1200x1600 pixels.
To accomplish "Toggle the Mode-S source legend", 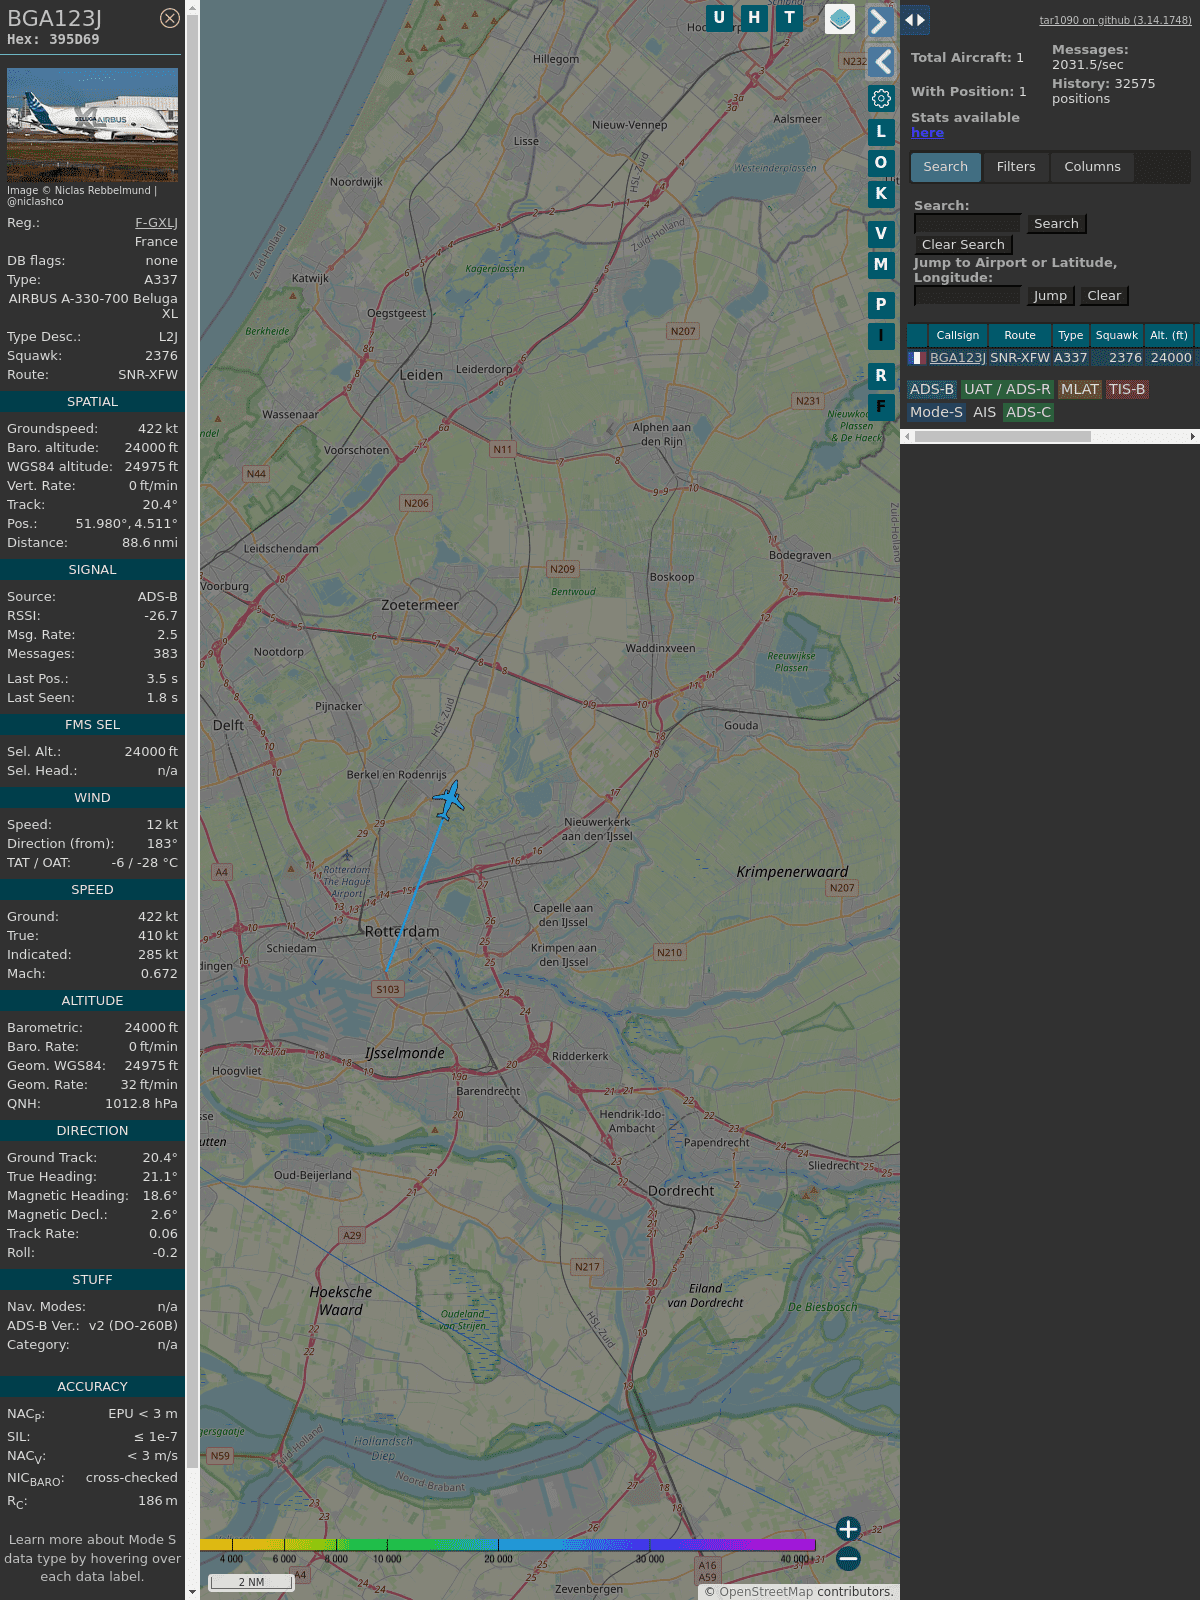I will pos(937,412).
